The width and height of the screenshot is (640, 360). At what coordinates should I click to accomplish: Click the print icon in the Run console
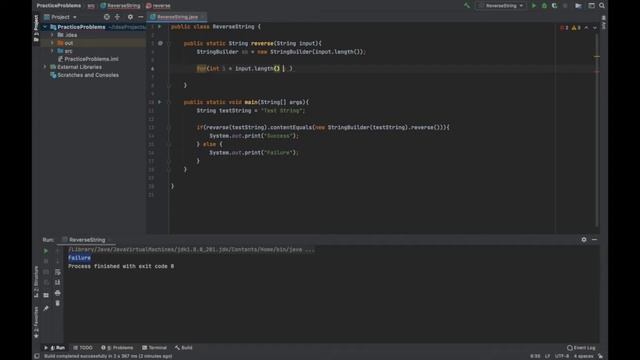click(x=58, y=293)
